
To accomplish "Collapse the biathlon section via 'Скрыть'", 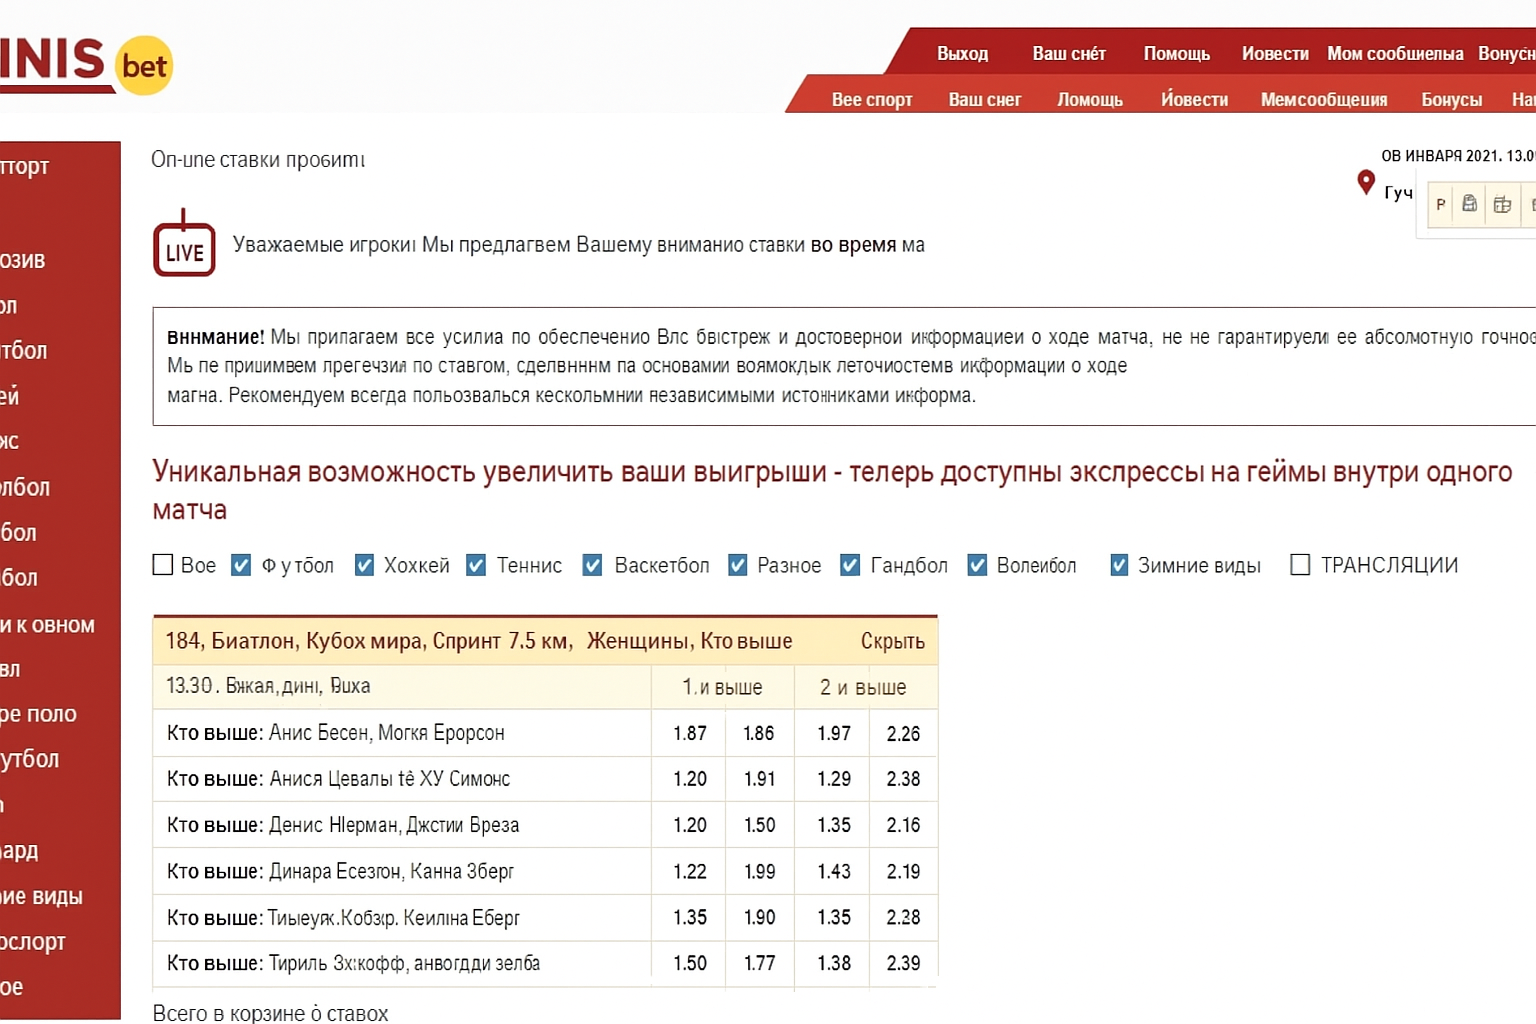I will pos(892,641).
